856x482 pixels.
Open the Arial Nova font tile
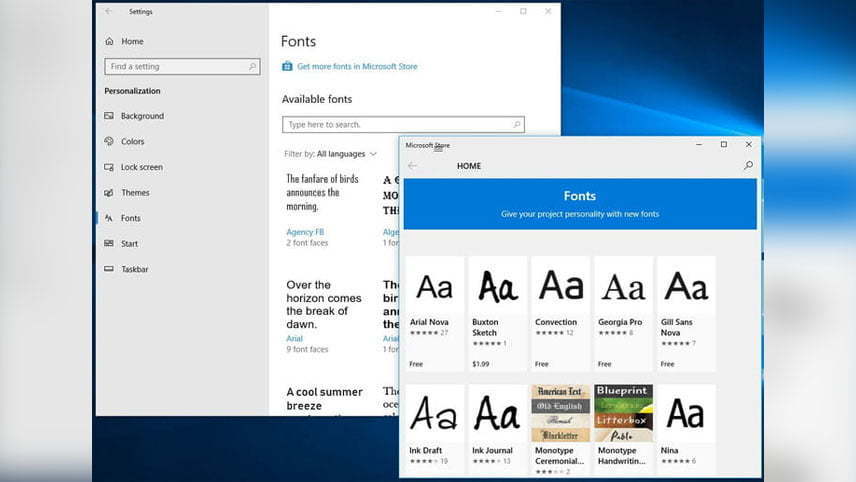click(x=435, y=314)
